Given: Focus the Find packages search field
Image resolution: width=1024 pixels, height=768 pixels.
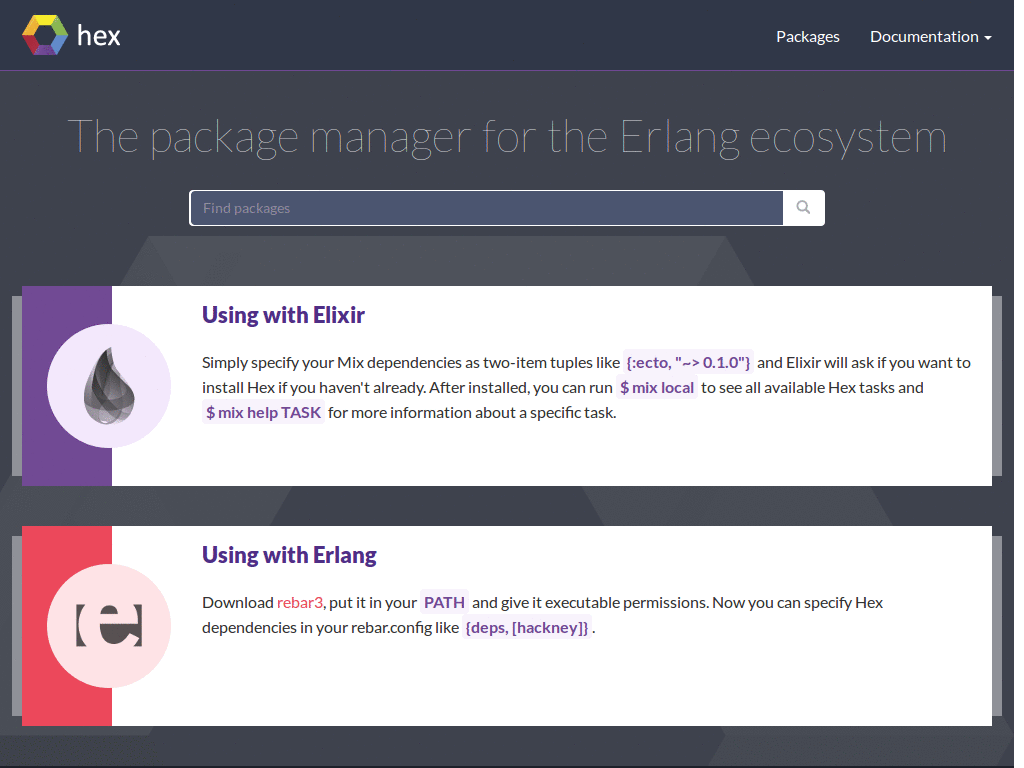Looking at the screenshot, I should click(487, 208).
